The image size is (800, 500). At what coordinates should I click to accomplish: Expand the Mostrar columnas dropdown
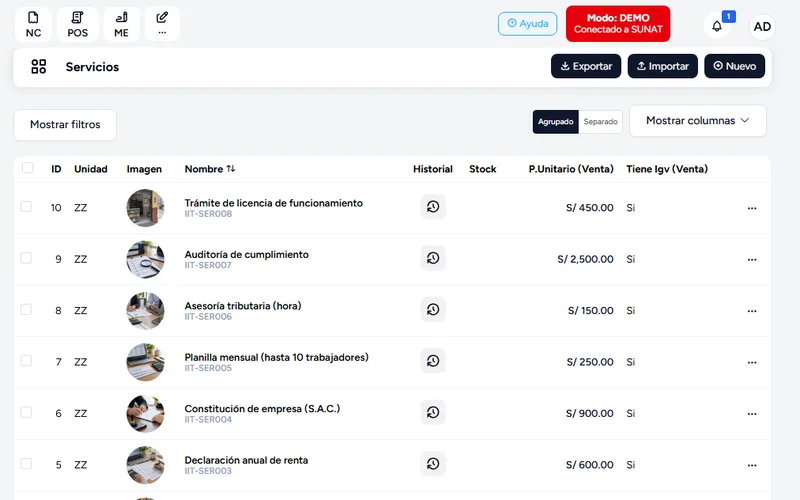tap(697, 121)
